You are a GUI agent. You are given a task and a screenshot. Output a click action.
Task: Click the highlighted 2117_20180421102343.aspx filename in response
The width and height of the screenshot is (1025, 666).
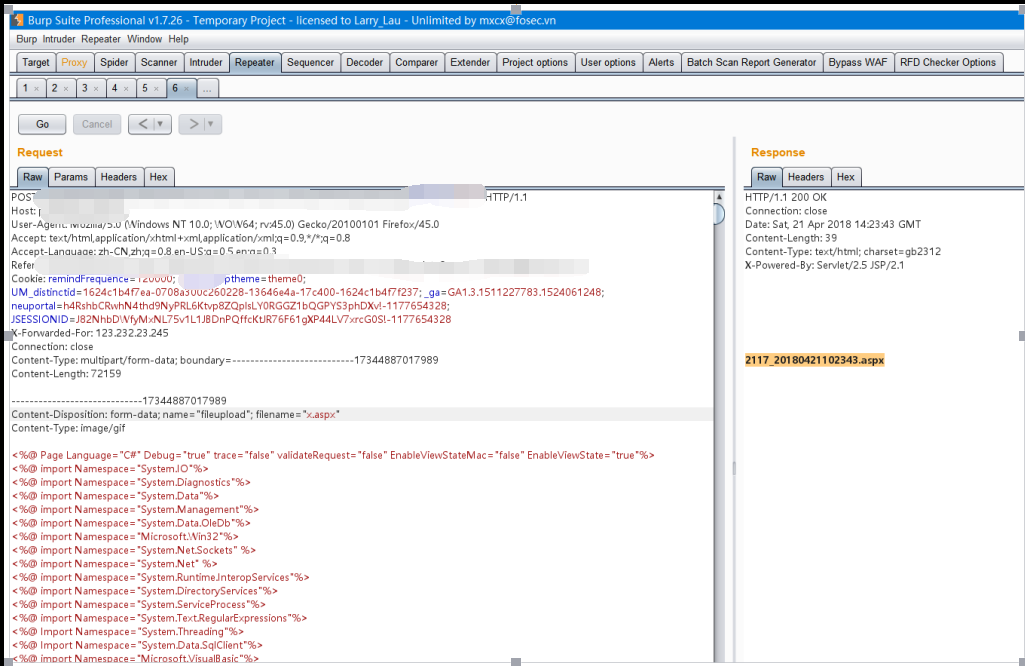pos(815,360)
